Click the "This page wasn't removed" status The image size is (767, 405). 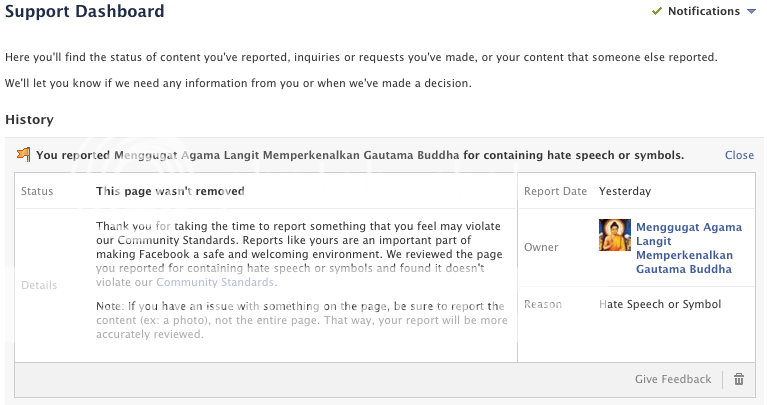(170, 191)
